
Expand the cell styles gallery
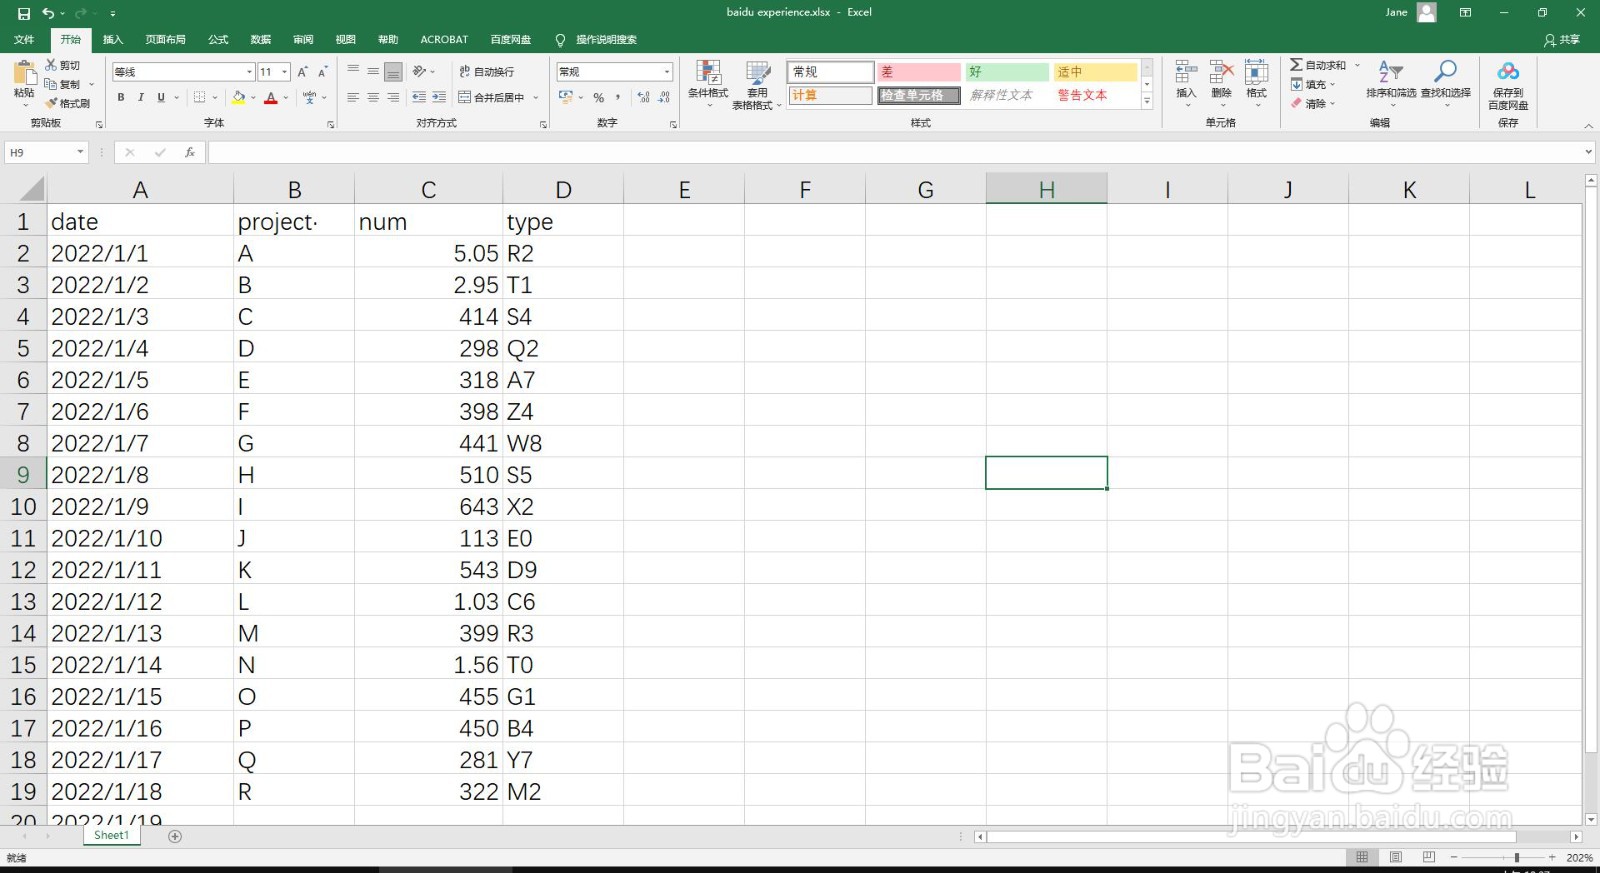click(1147, 101)
